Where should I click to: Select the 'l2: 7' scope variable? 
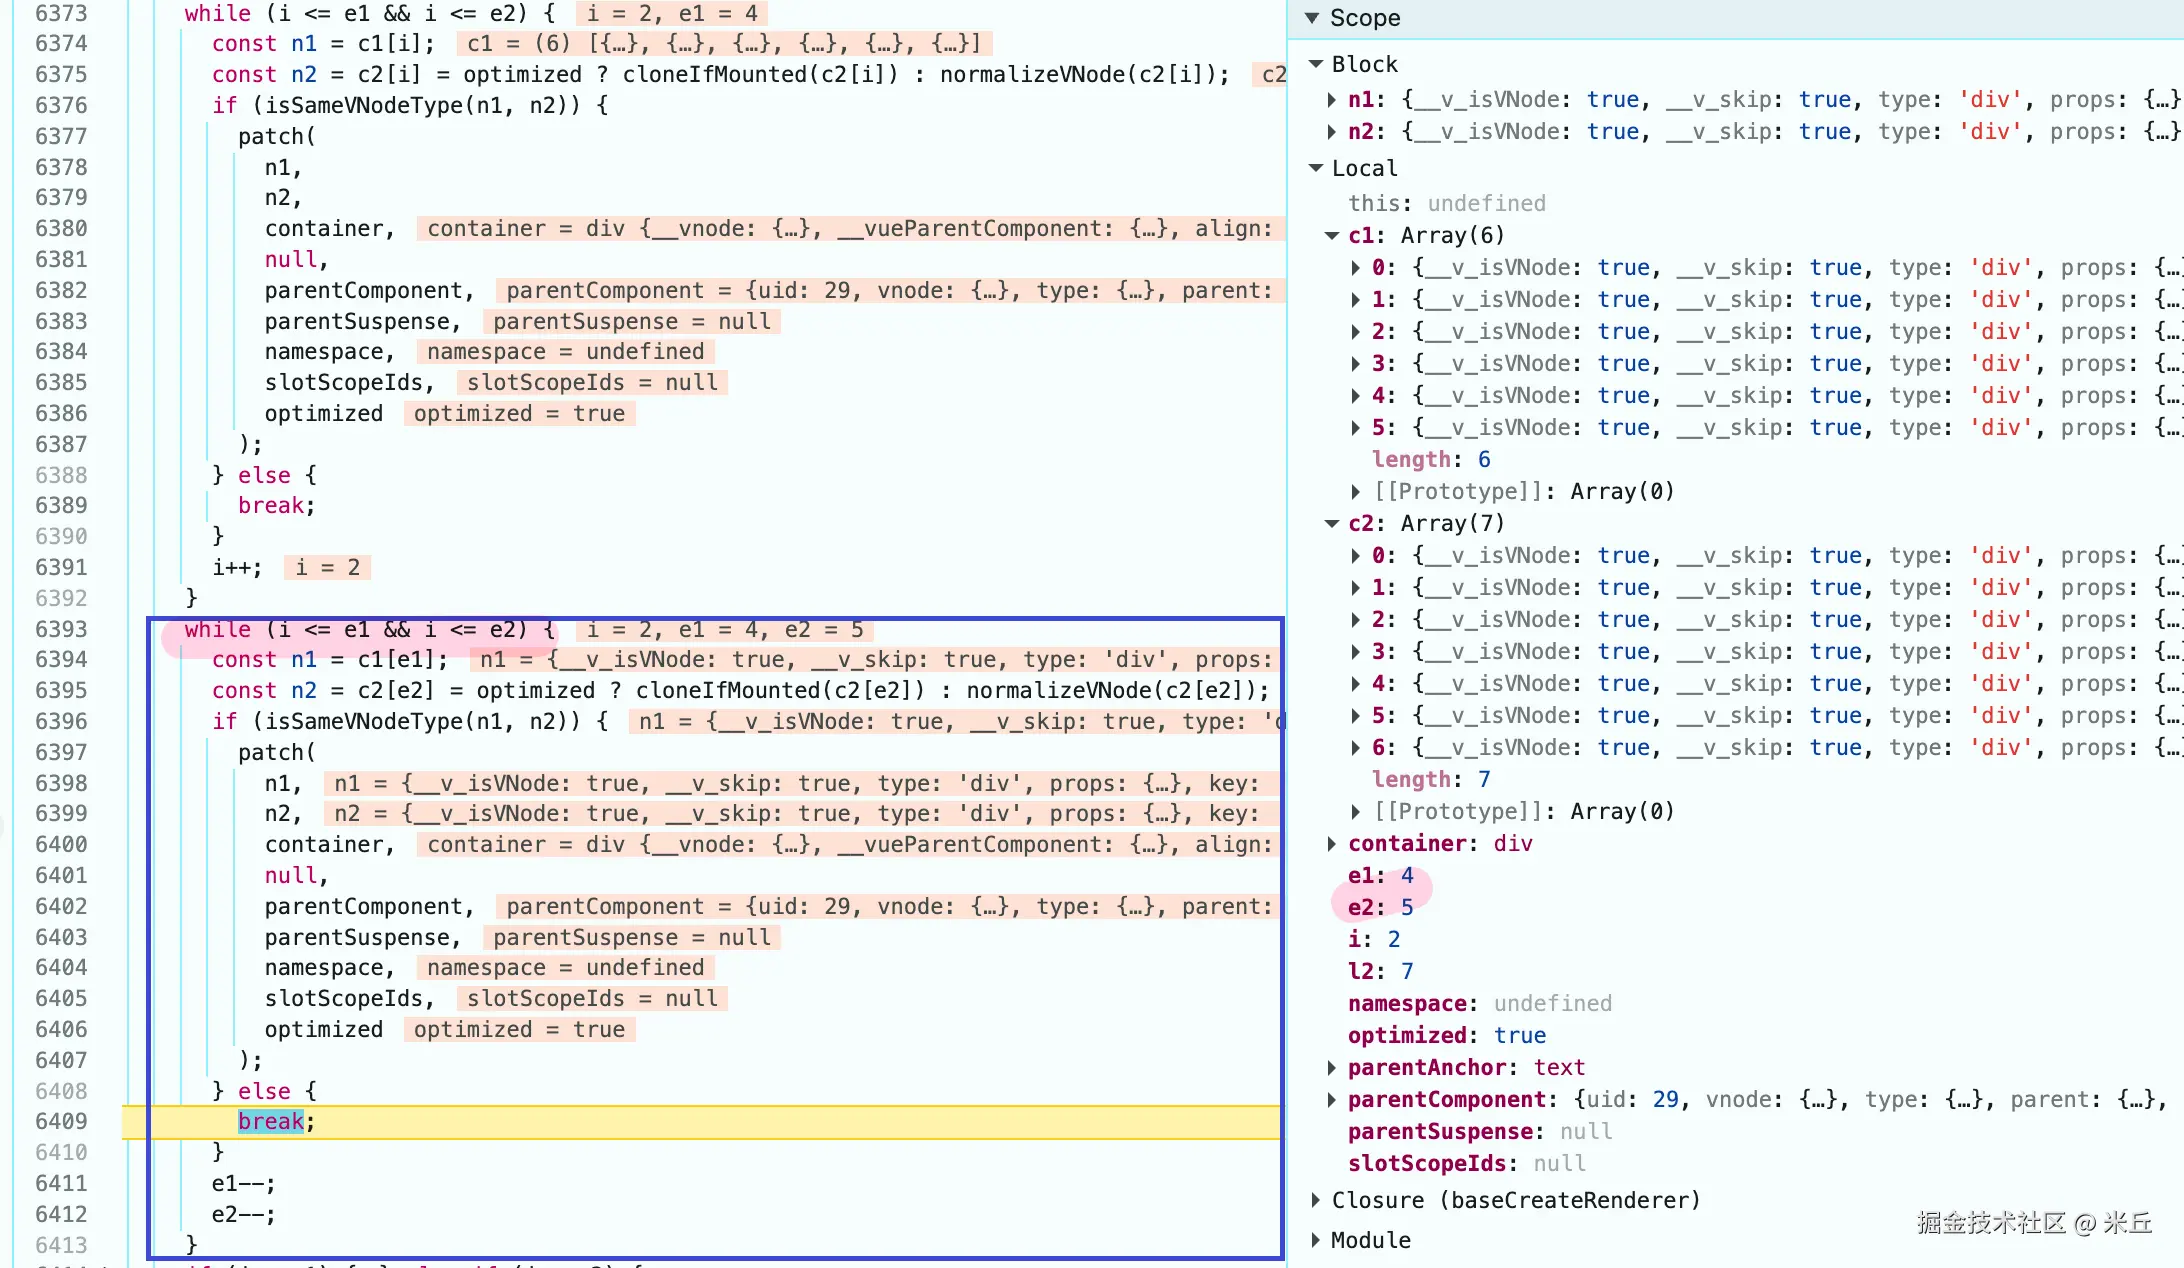point(1380,972)
